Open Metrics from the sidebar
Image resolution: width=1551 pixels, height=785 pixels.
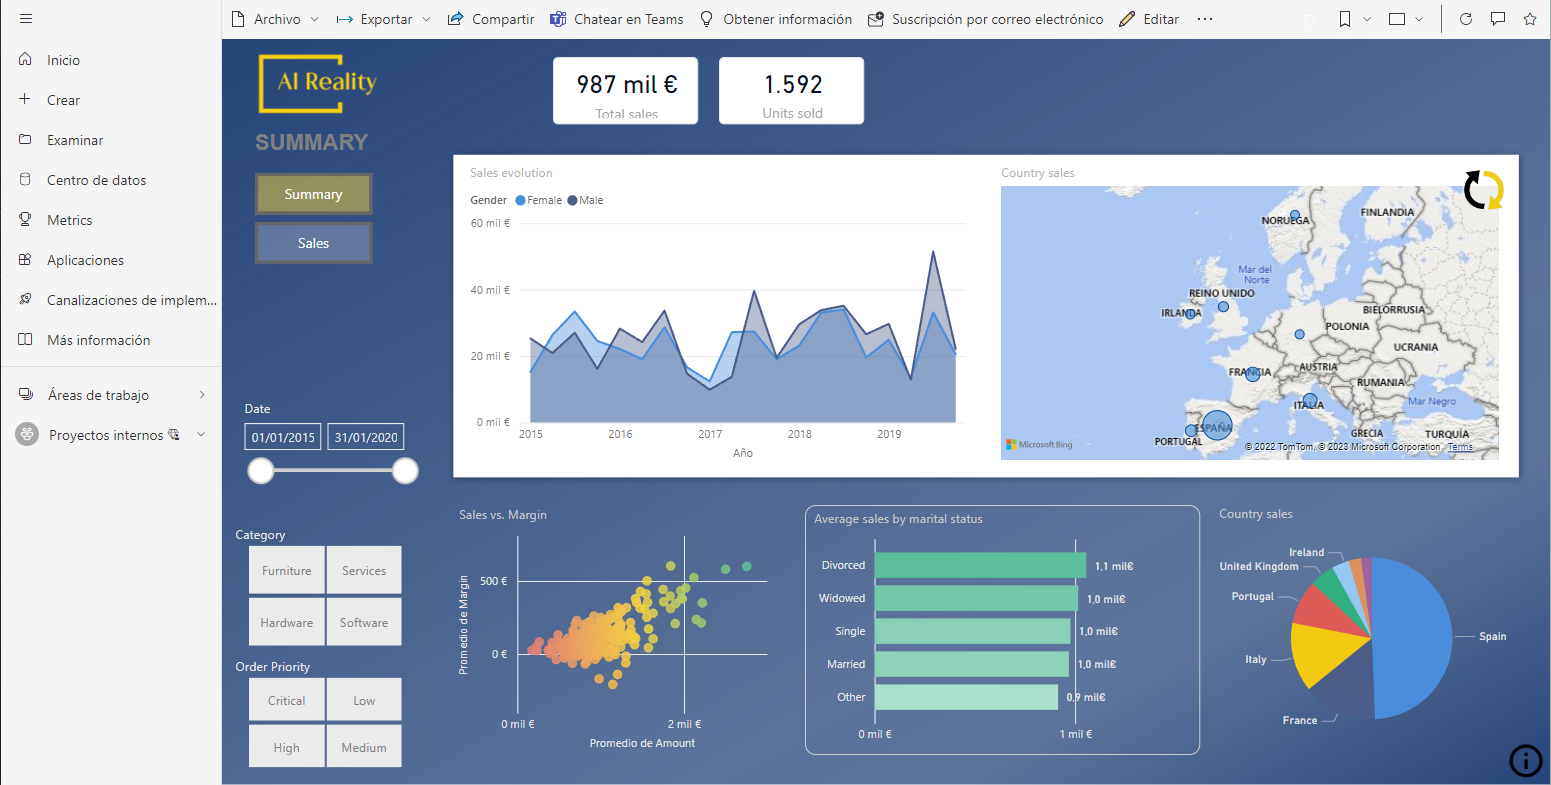pyautogui.click(x=69, y=220)
